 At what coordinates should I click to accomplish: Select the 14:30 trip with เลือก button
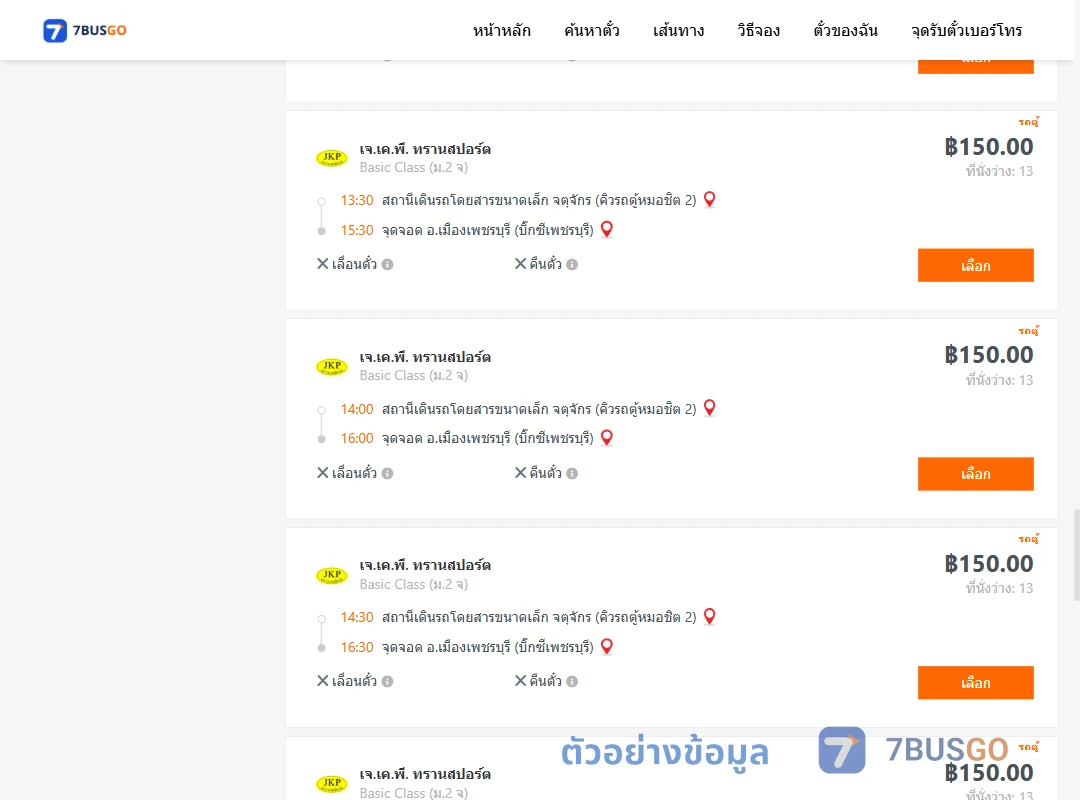pos(975,683)
